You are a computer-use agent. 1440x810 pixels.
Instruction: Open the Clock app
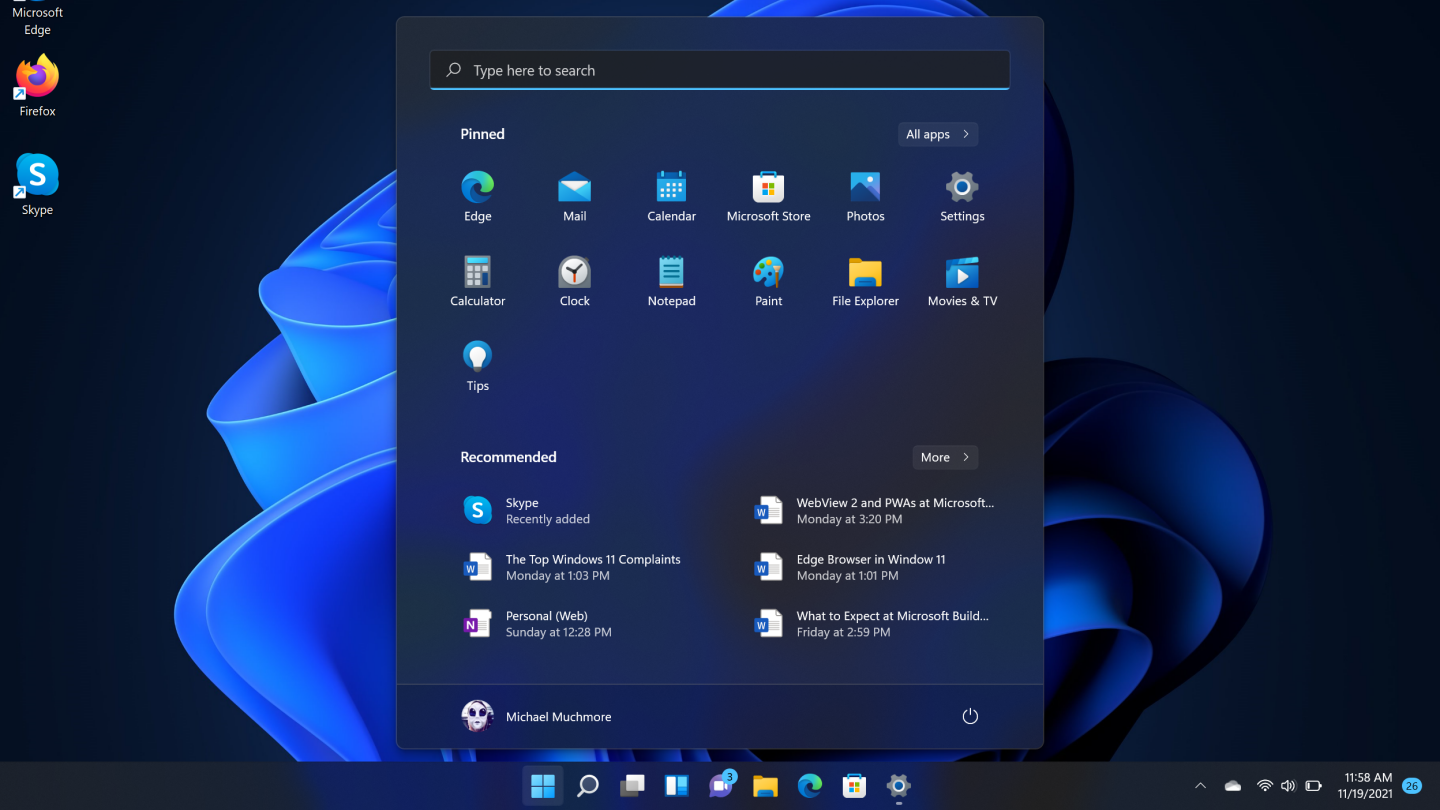574,280
